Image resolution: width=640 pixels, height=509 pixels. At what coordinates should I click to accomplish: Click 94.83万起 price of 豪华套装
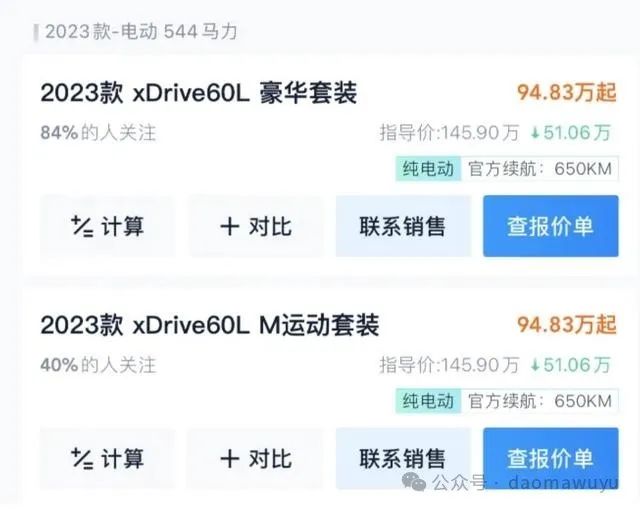click(567, 93)
